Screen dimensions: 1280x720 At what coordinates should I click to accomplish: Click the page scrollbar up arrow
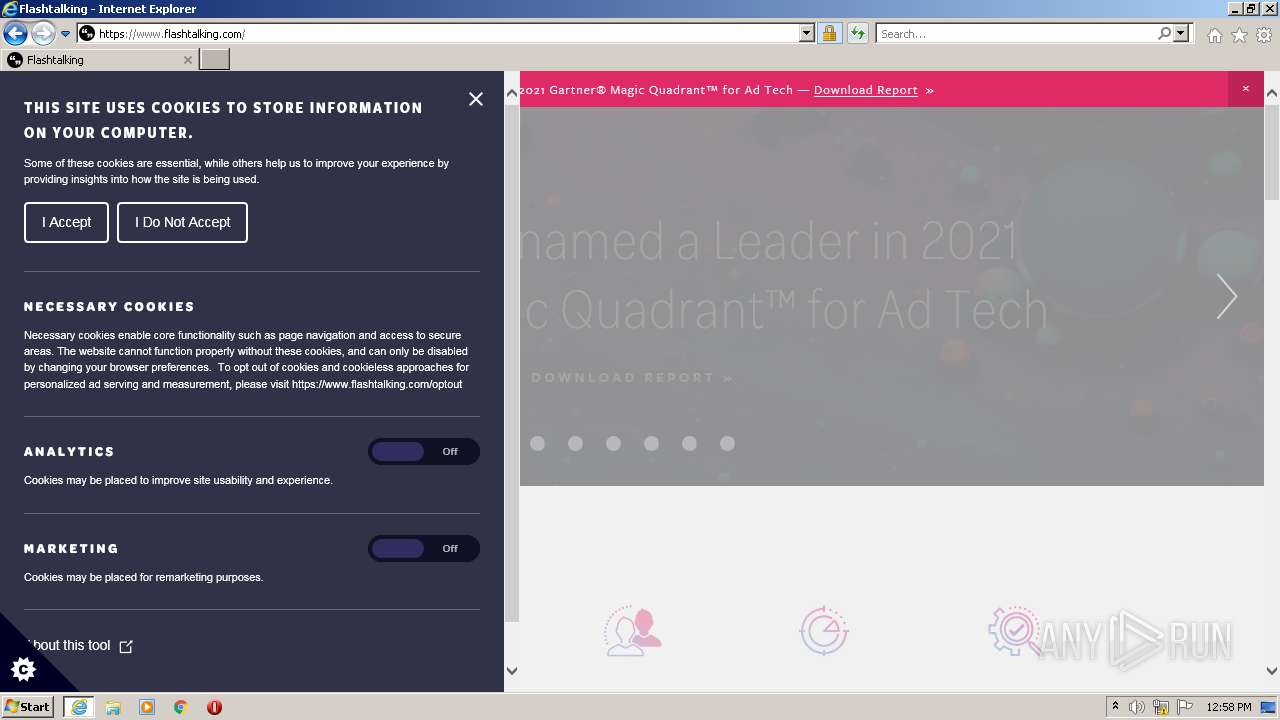tap(1272, 94)
